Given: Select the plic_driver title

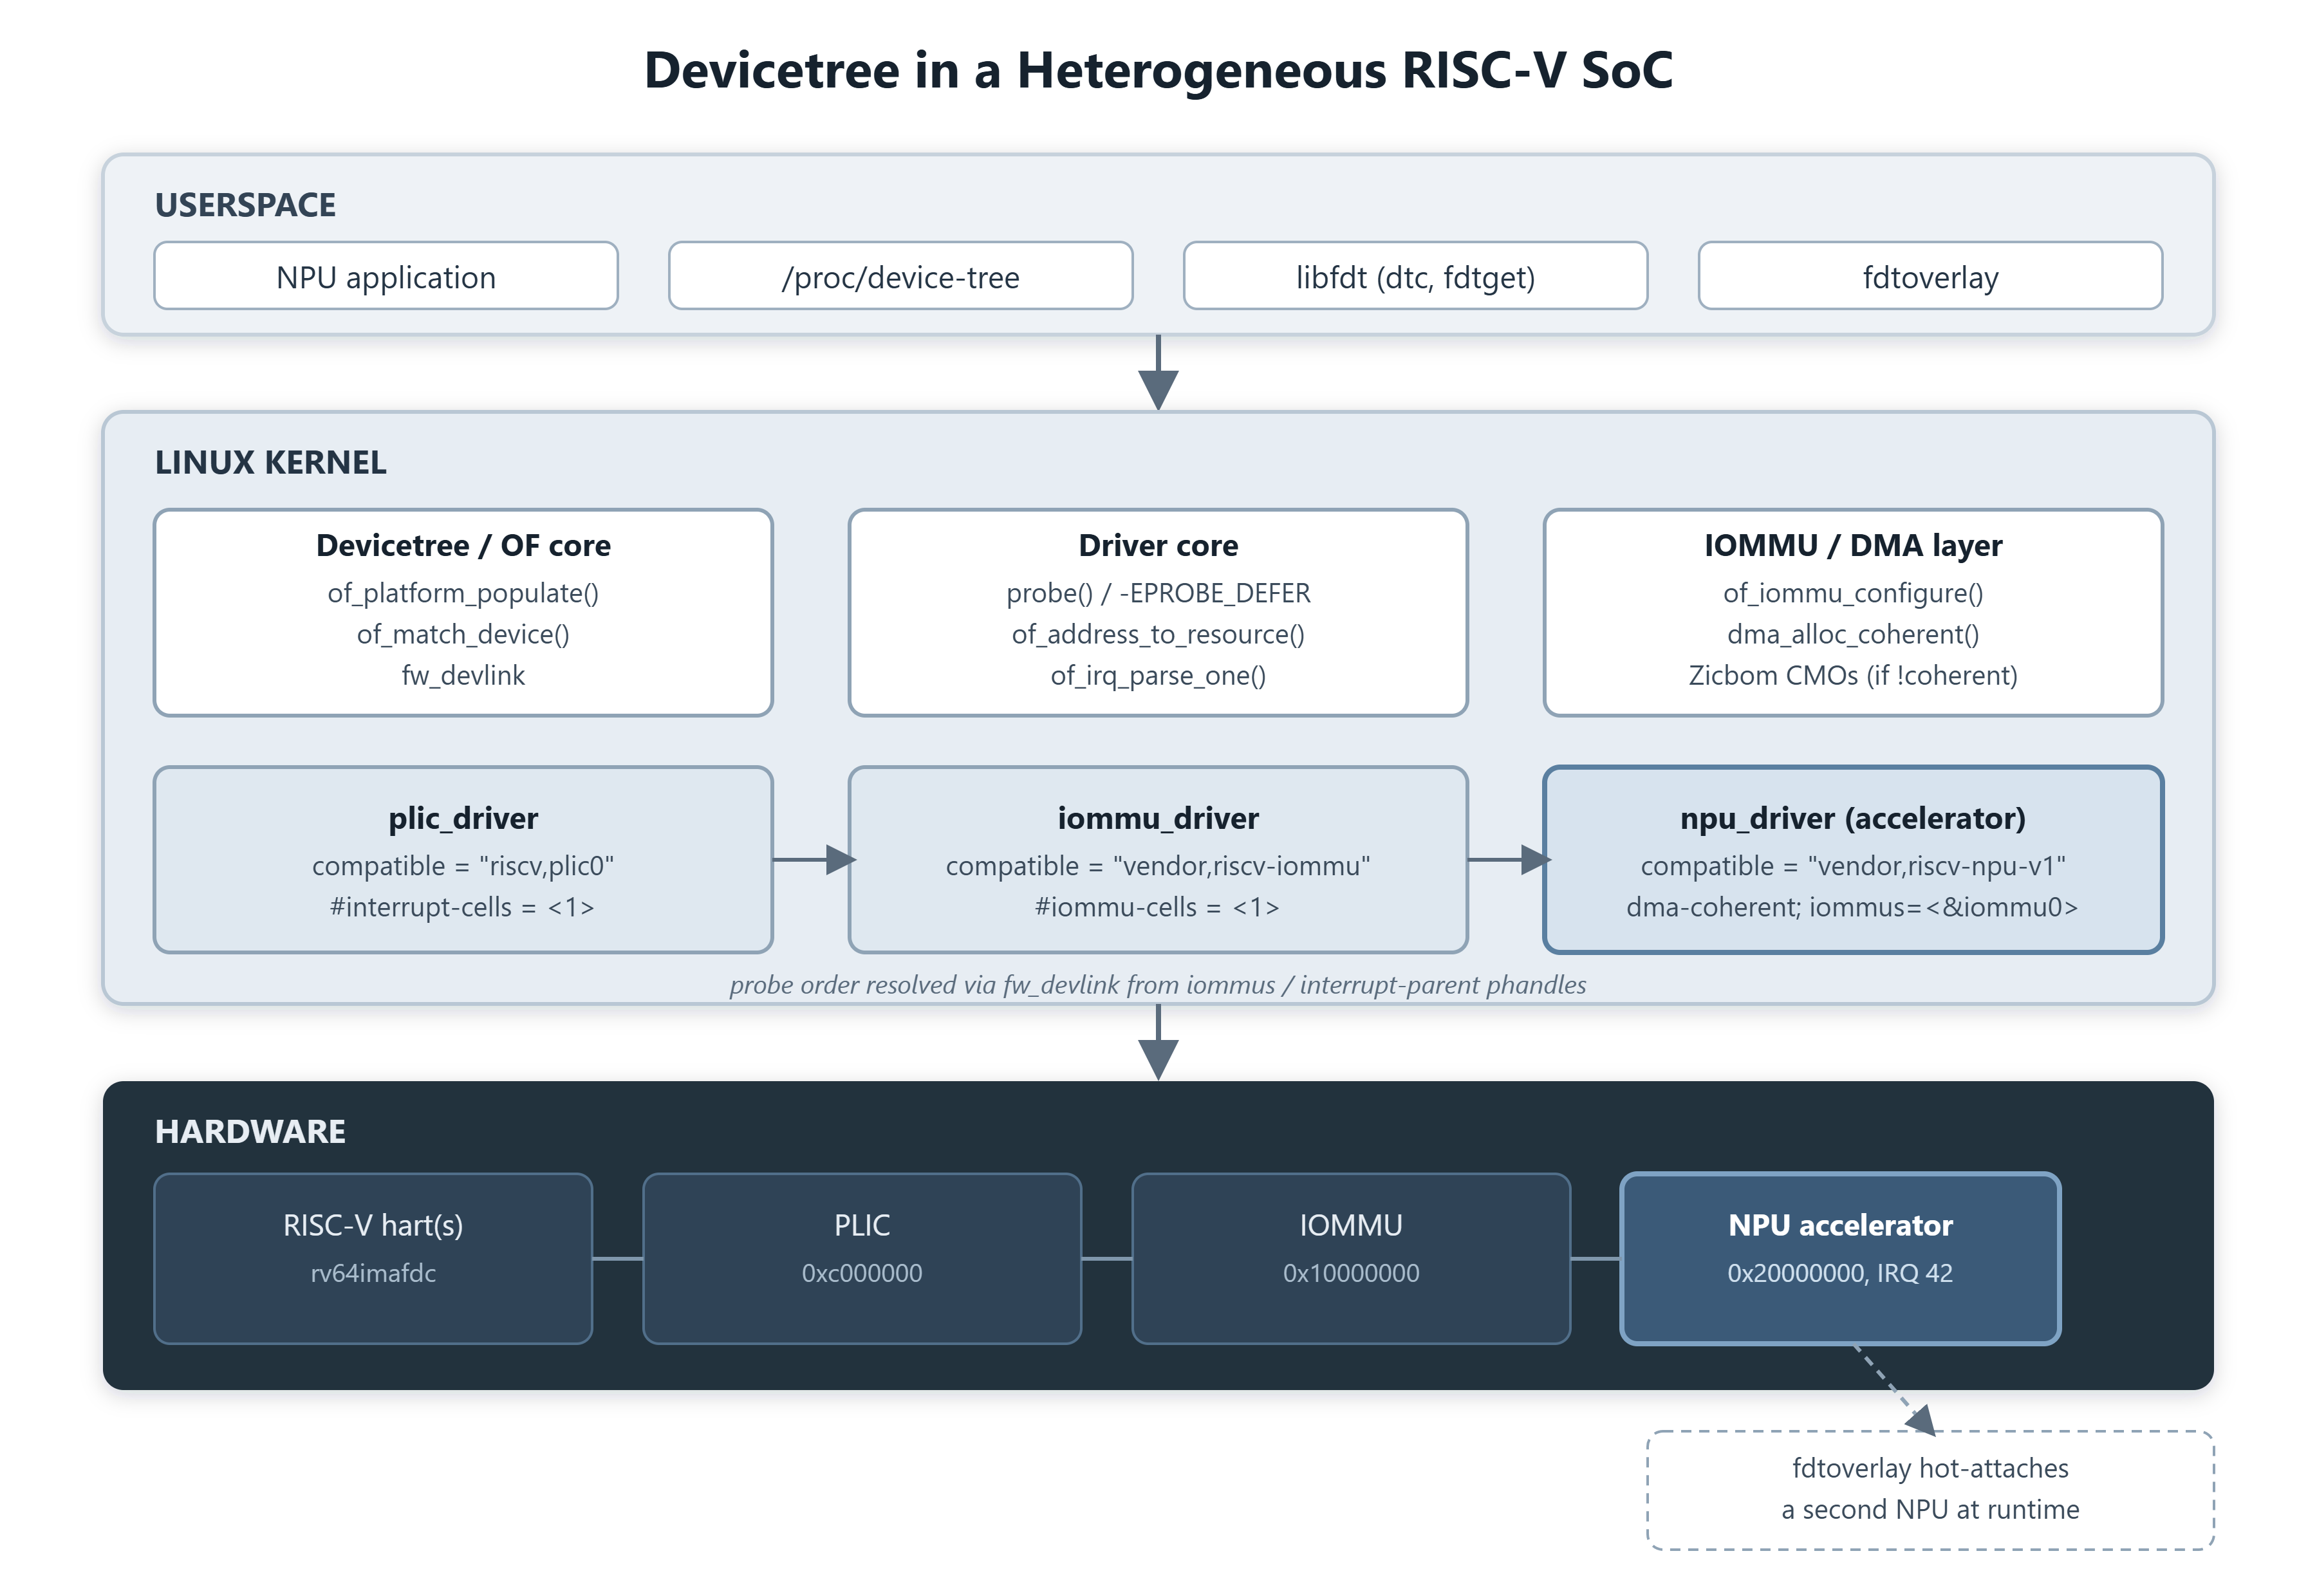Looking at the screenshot, I should click(x=463, y=818).
